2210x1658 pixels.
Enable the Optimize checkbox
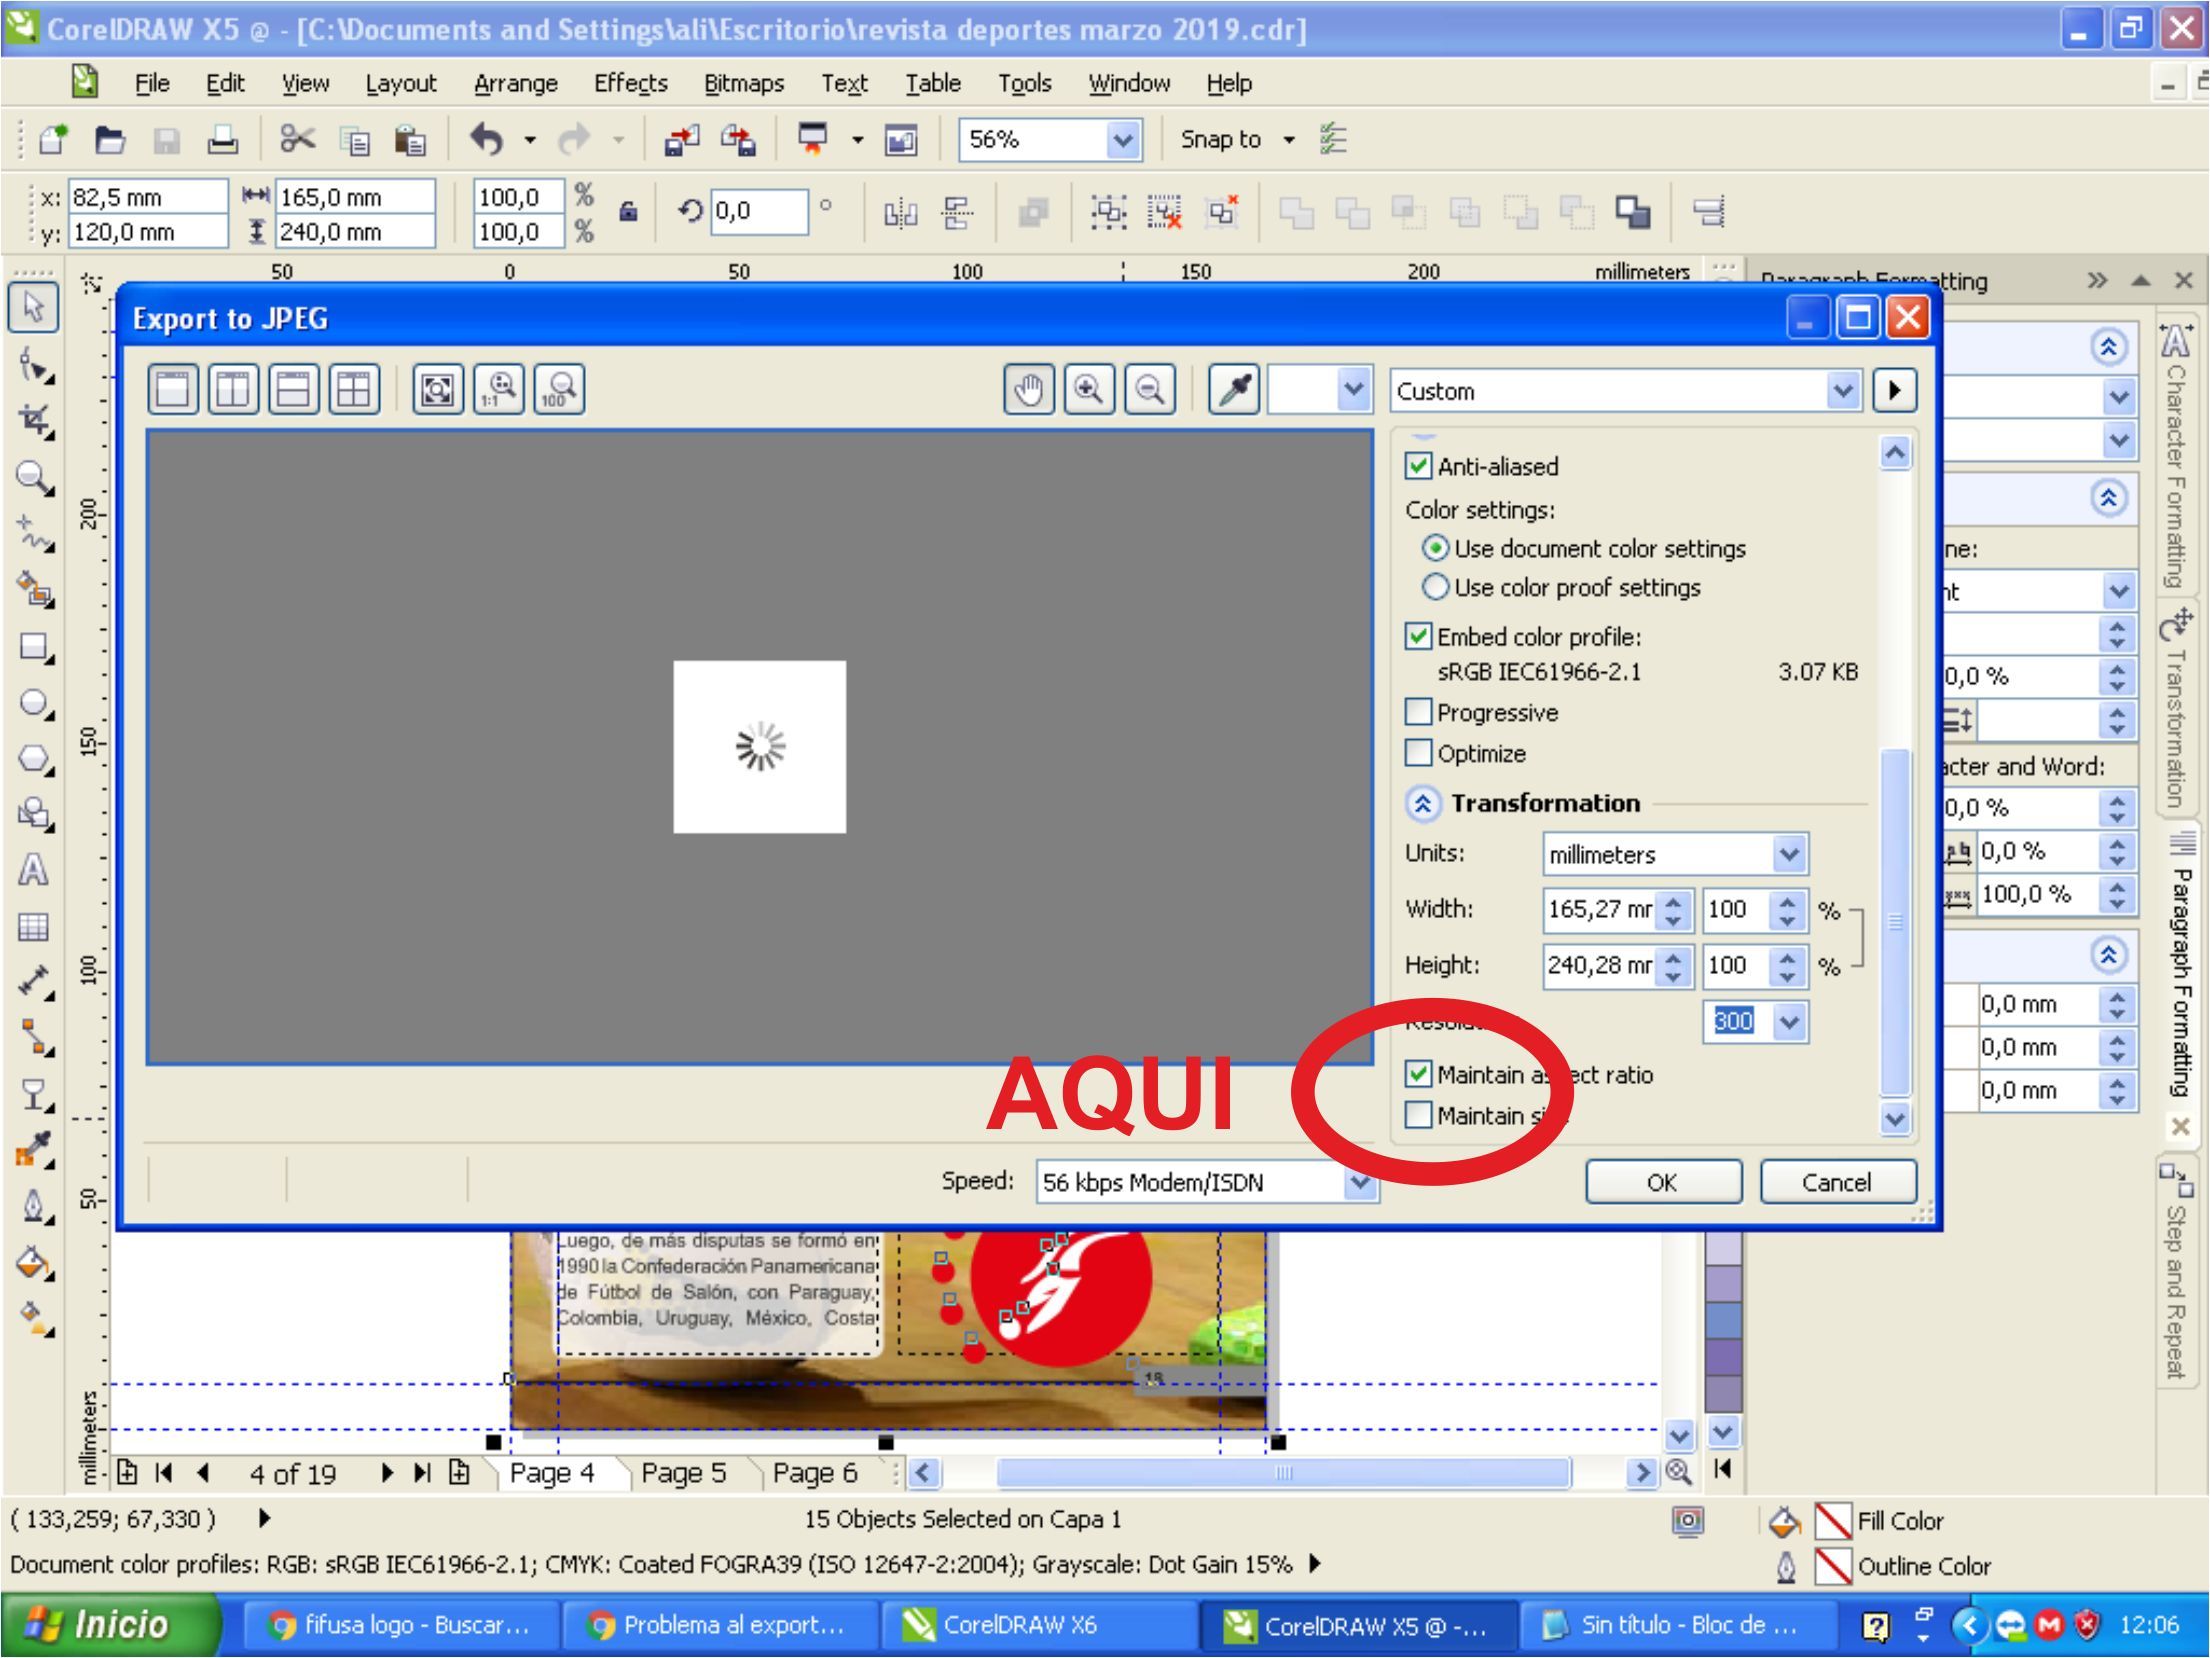click(x=1418, y=752)
